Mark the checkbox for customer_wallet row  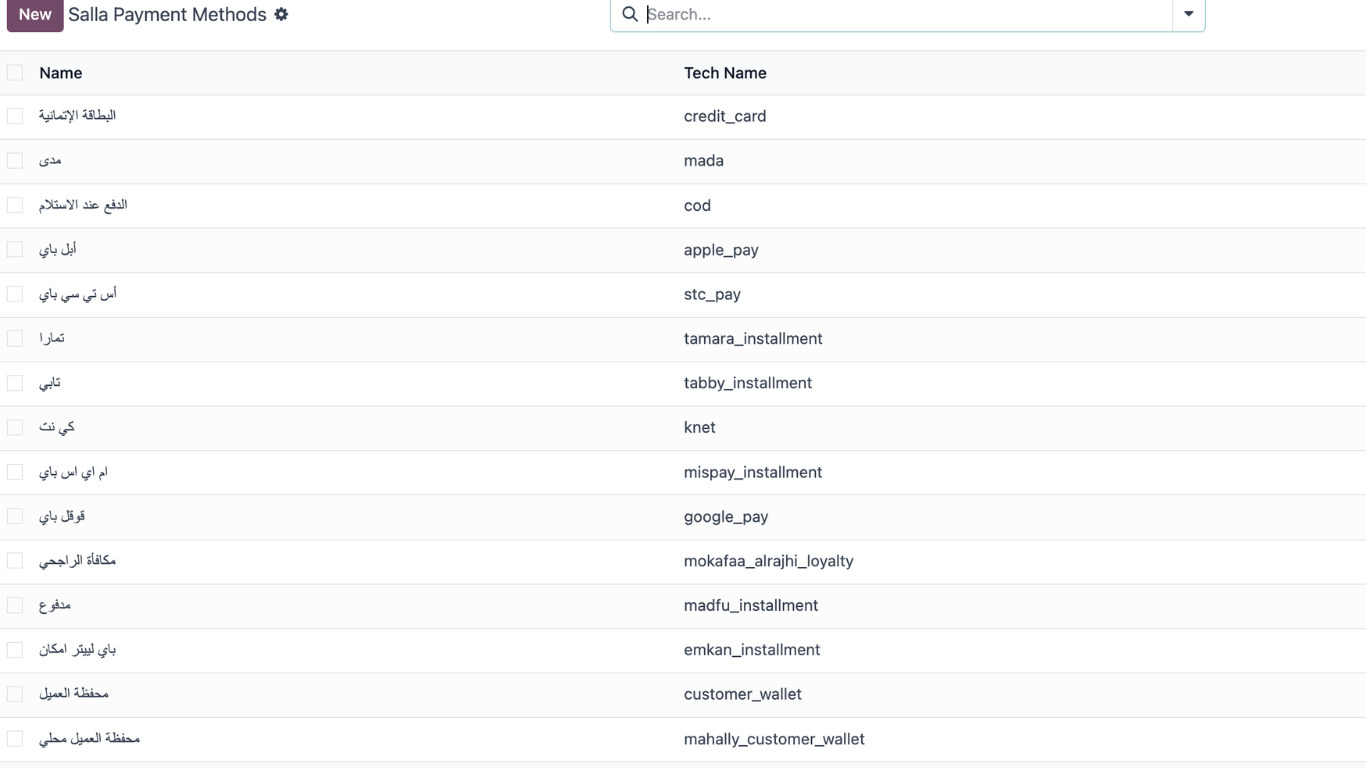tap(15, 694)
